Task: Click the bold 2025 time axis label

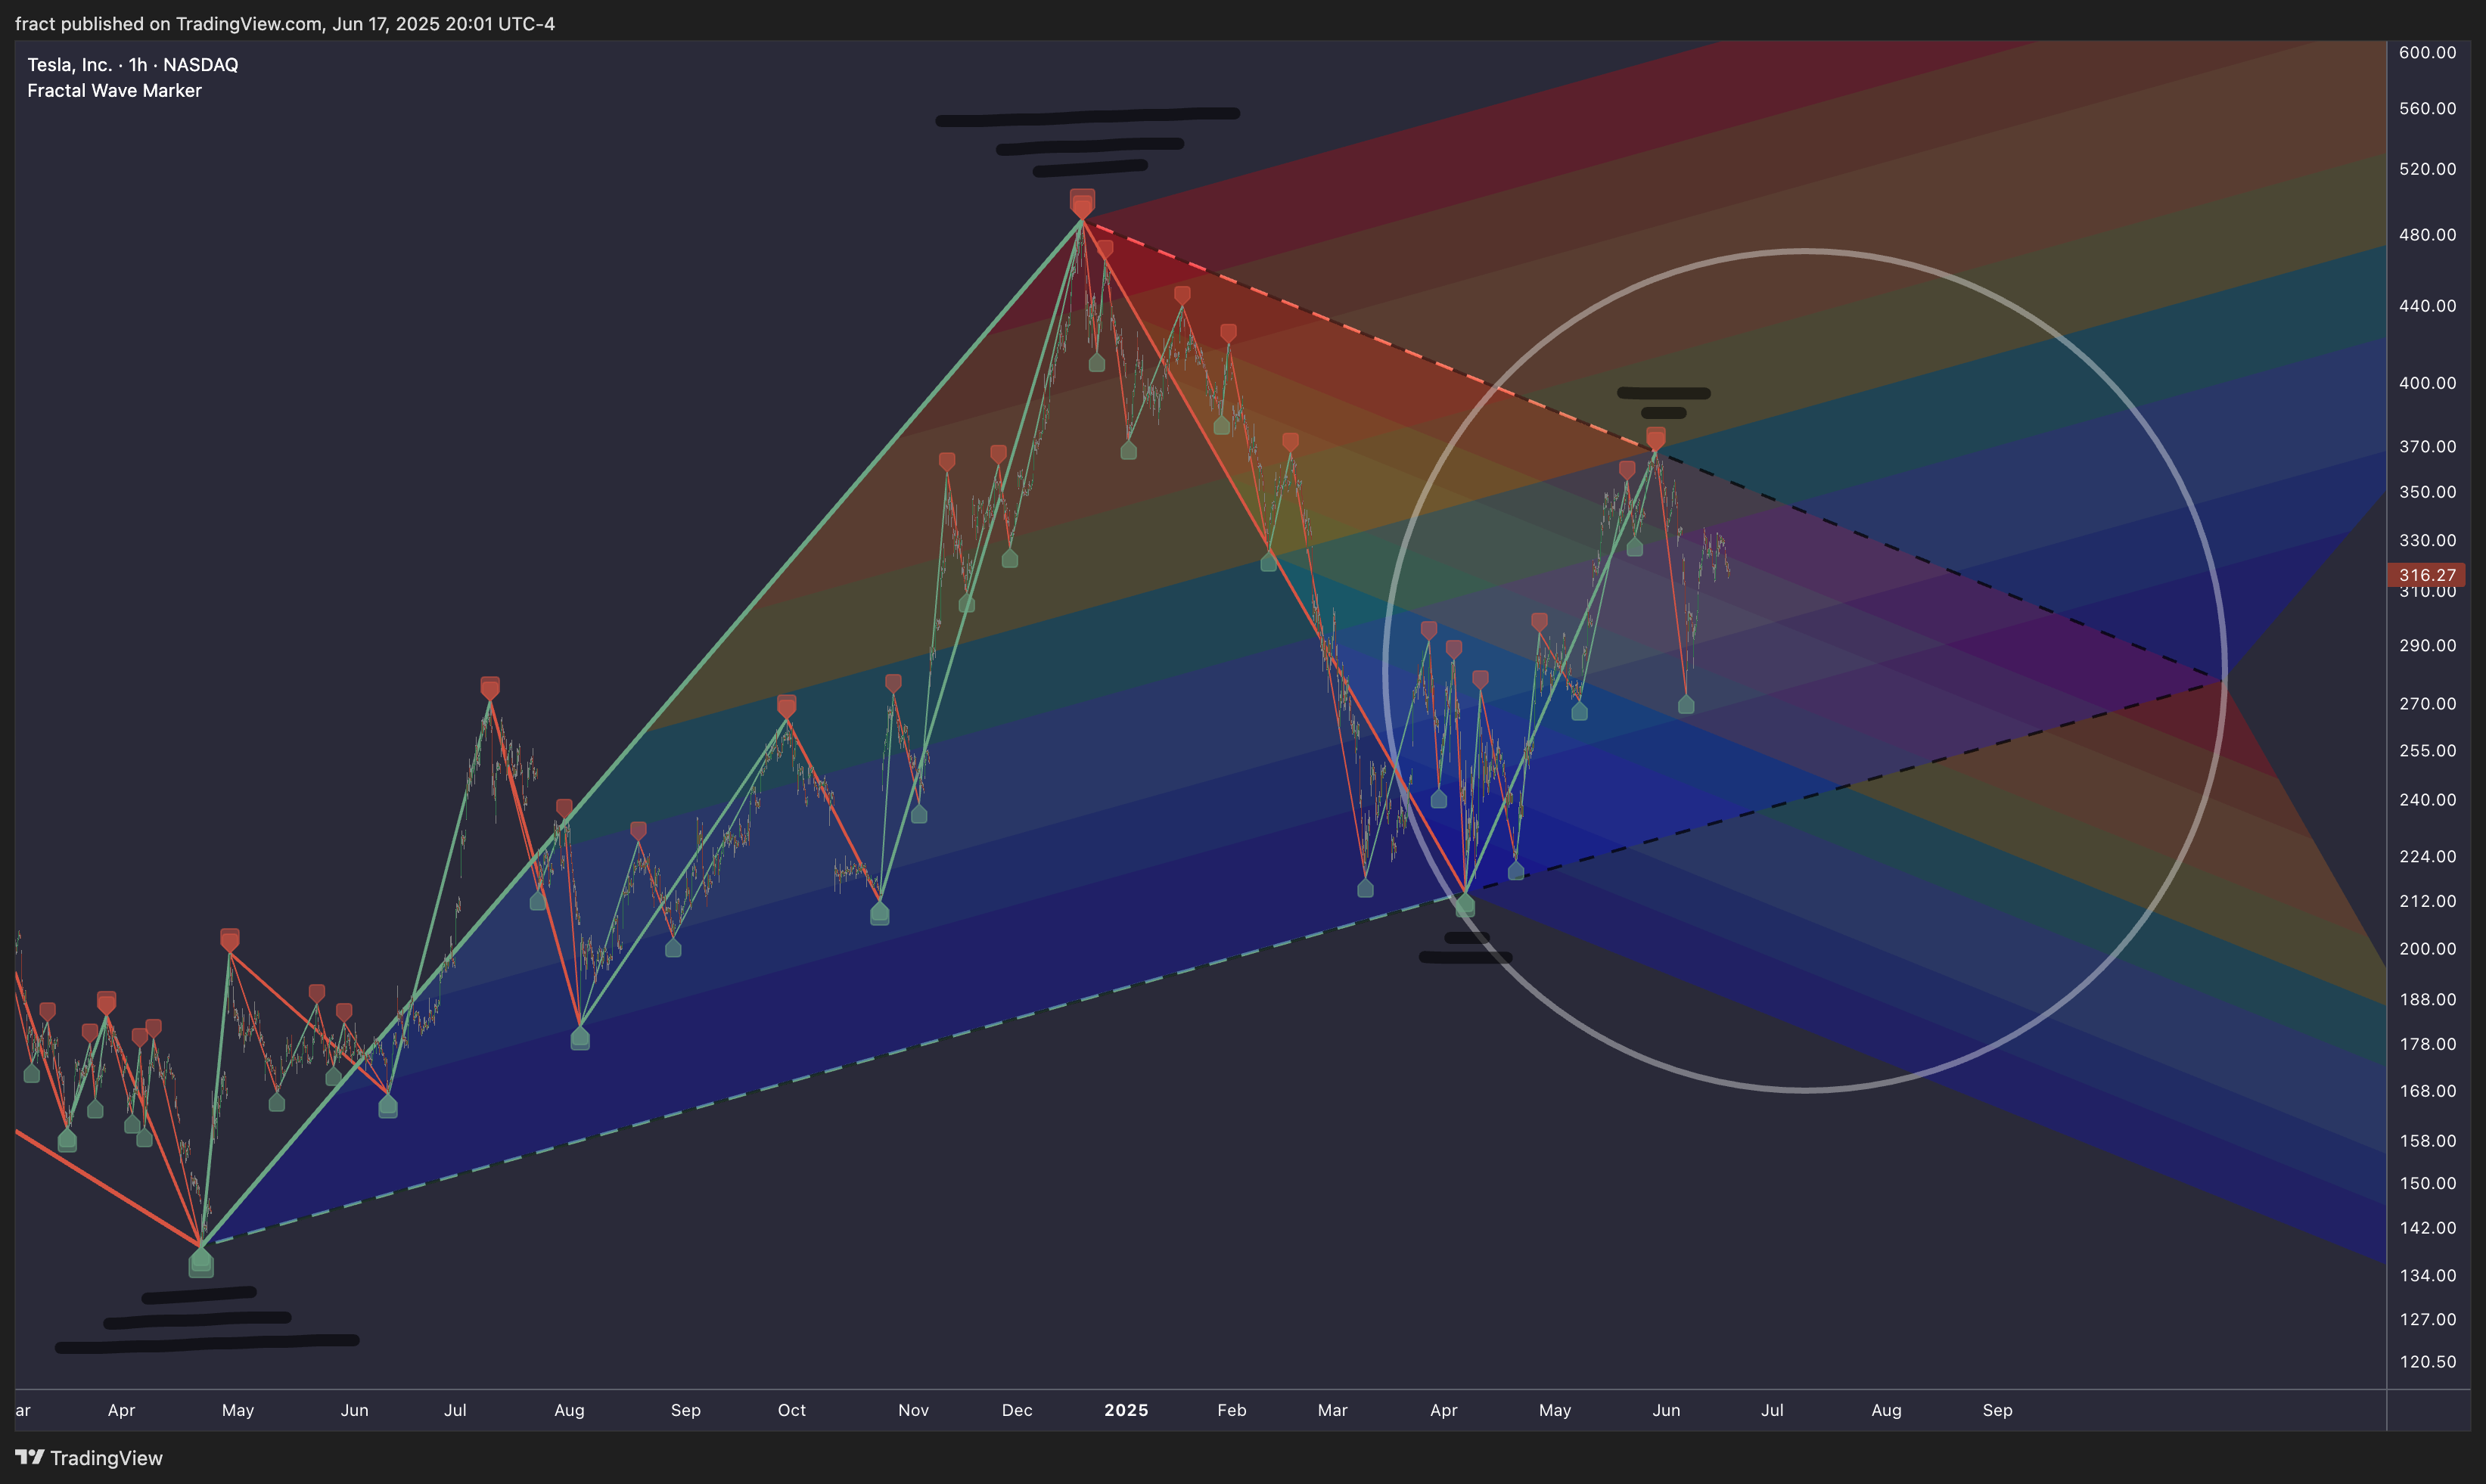Action: (1126, 1411)
